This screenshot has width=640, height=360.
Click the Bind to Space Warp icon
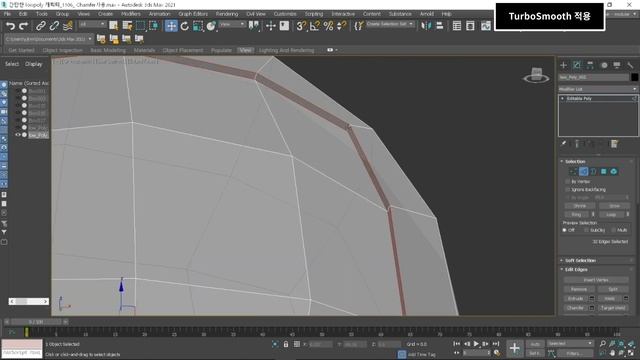(x=68, y=26)
